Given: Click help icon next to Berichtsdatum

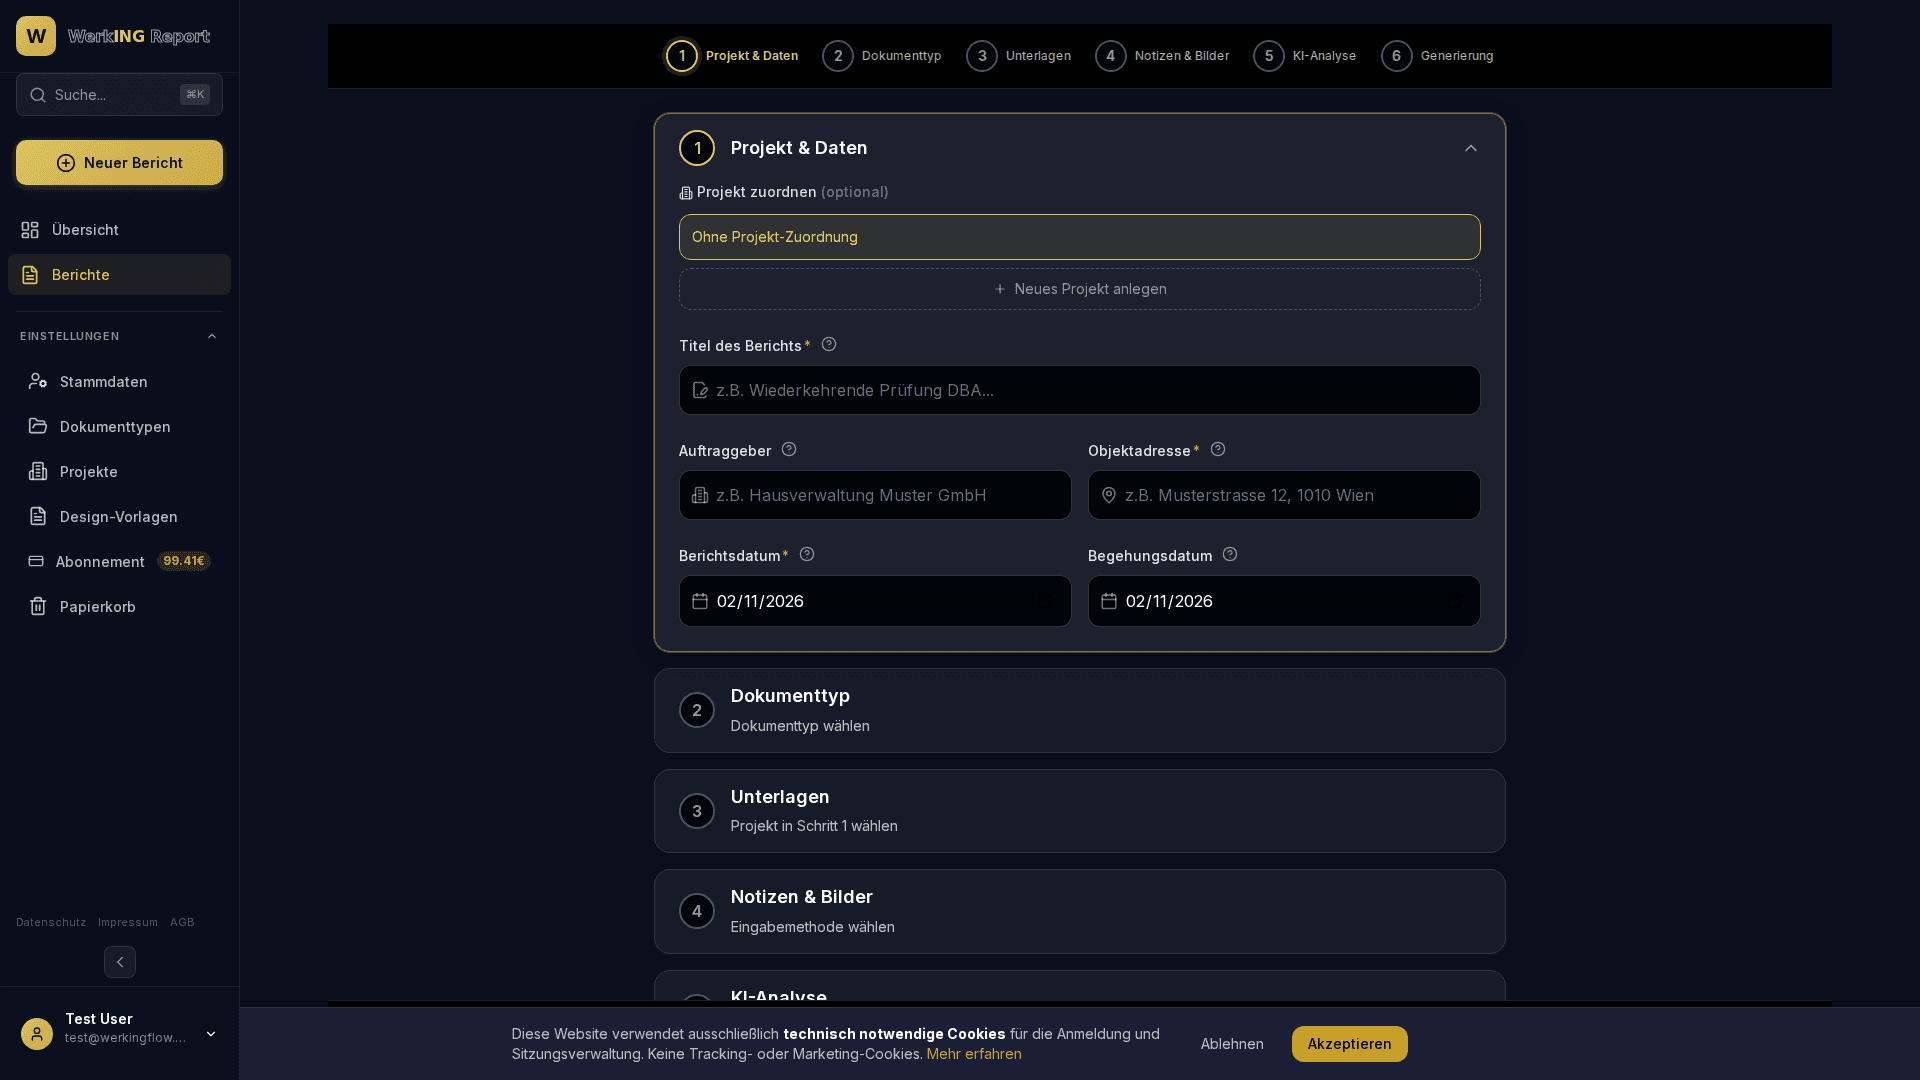Looking at the screenshot, I should pyautogui.click(x=807, y=555).
